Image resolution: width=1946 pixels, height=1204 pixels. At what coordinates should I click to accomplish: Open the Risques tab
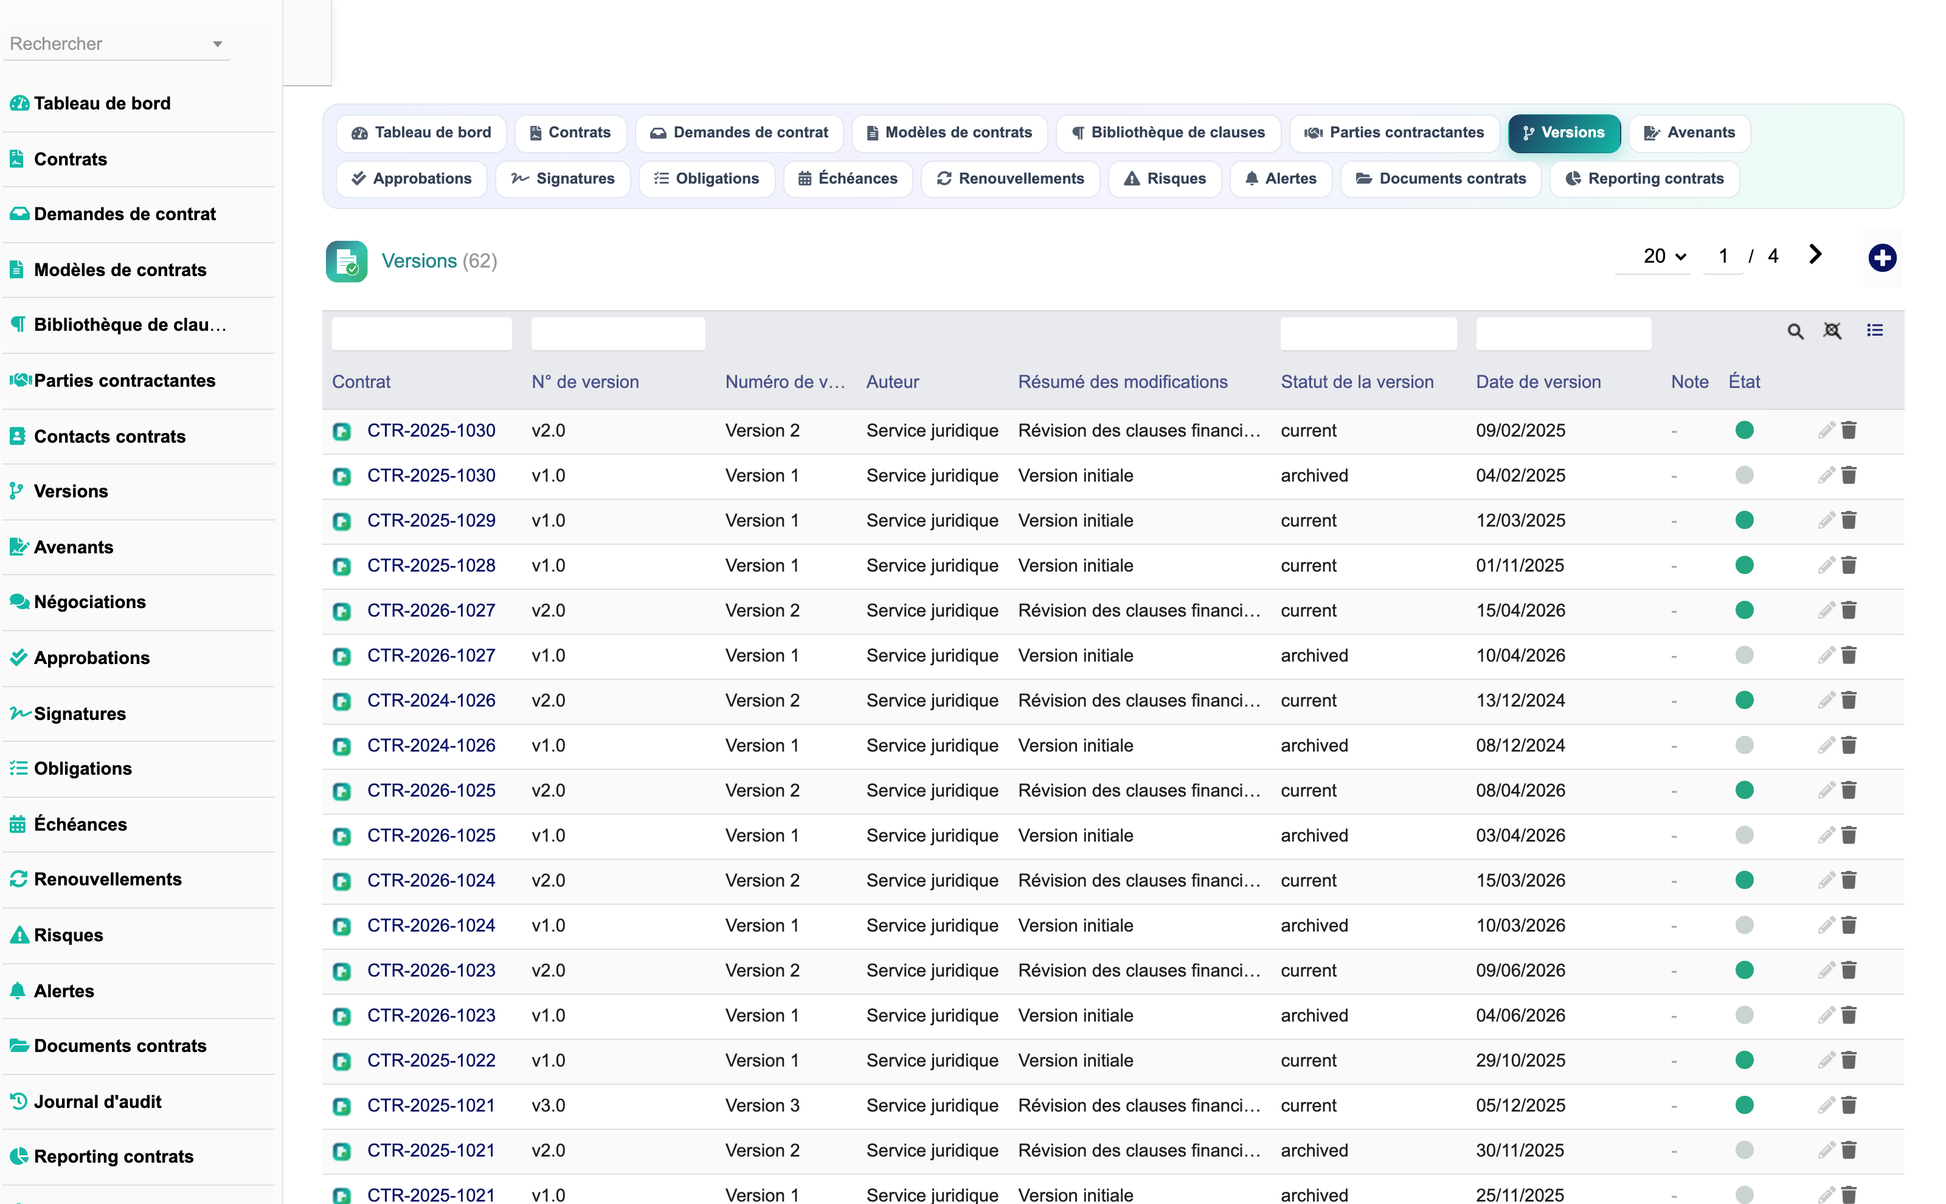[x=1165, y=178]
